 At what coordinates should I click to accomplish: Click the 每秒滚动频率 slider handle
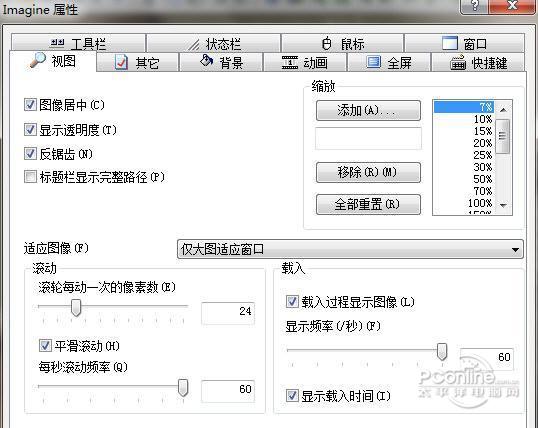pyautogui.click(x=183, y=388)
